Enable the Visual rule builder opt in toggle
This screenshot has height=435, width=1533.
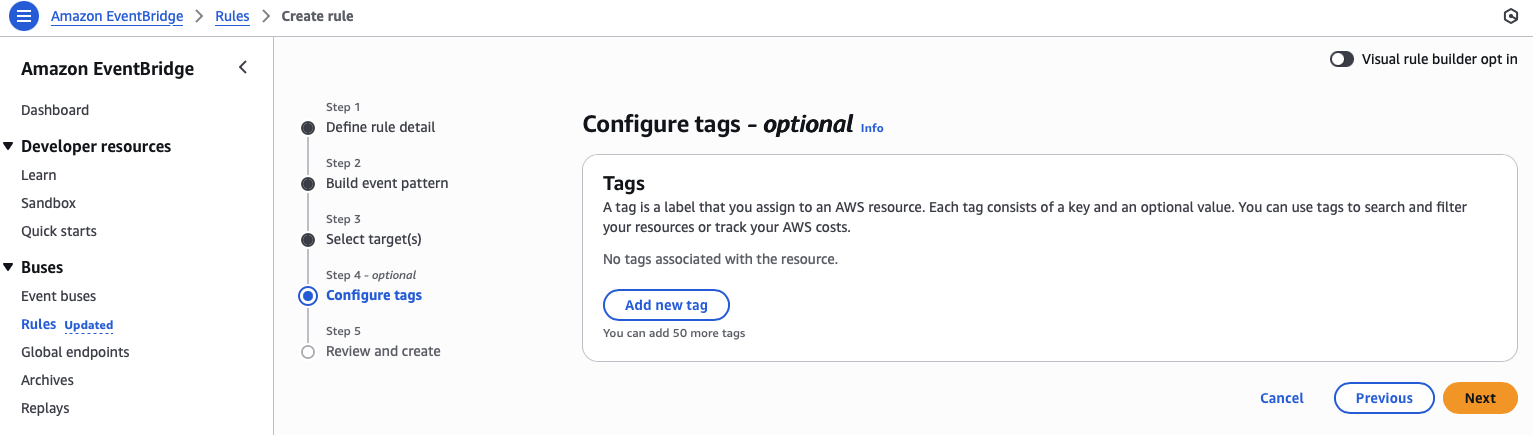pyautogui.click(x=1341, y=59)
